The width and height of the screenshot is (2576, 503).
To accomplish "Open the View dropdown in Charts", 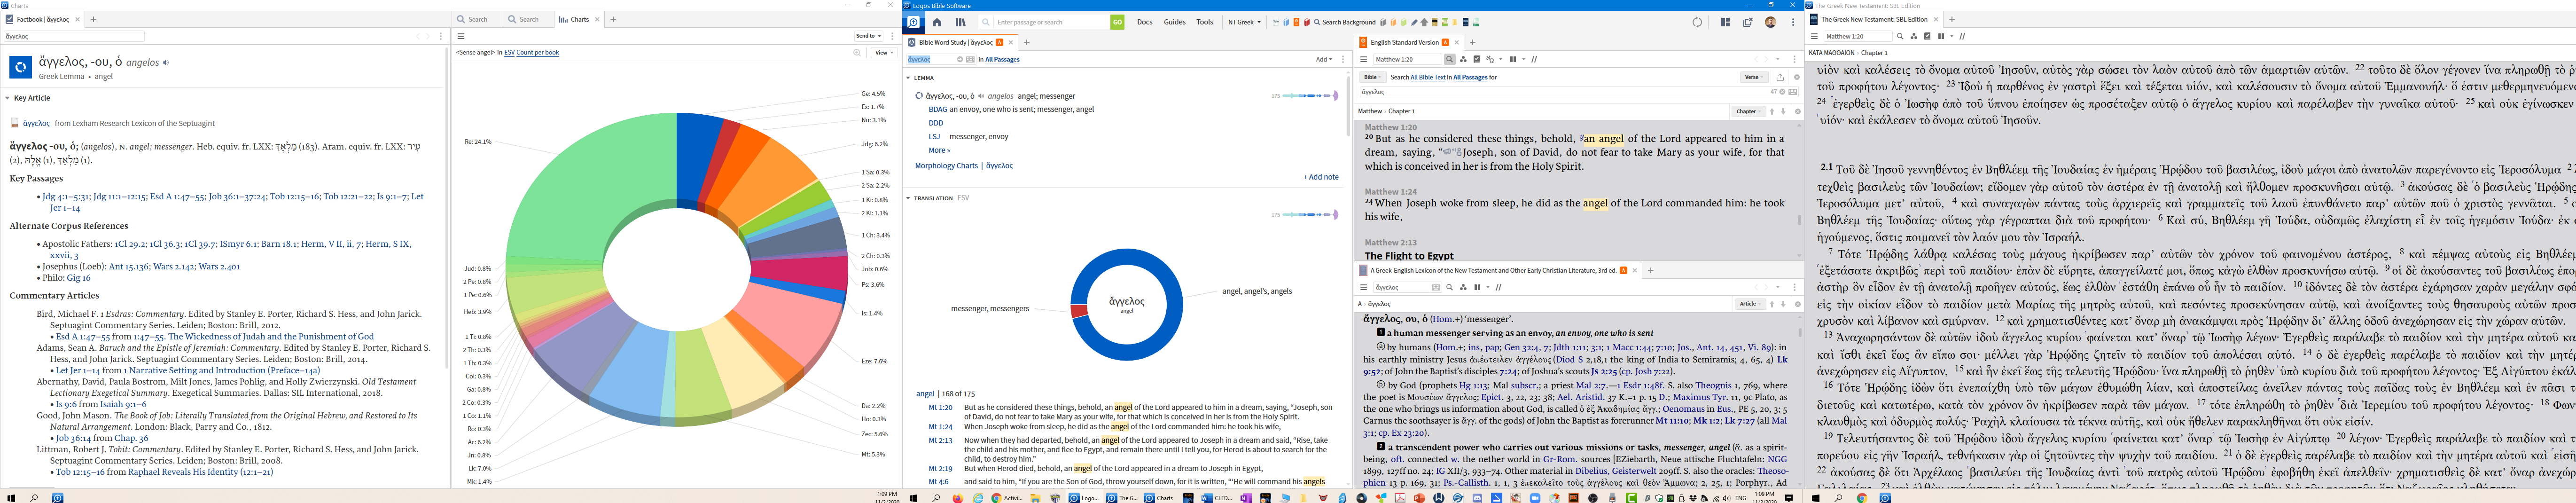I will 883,52.
